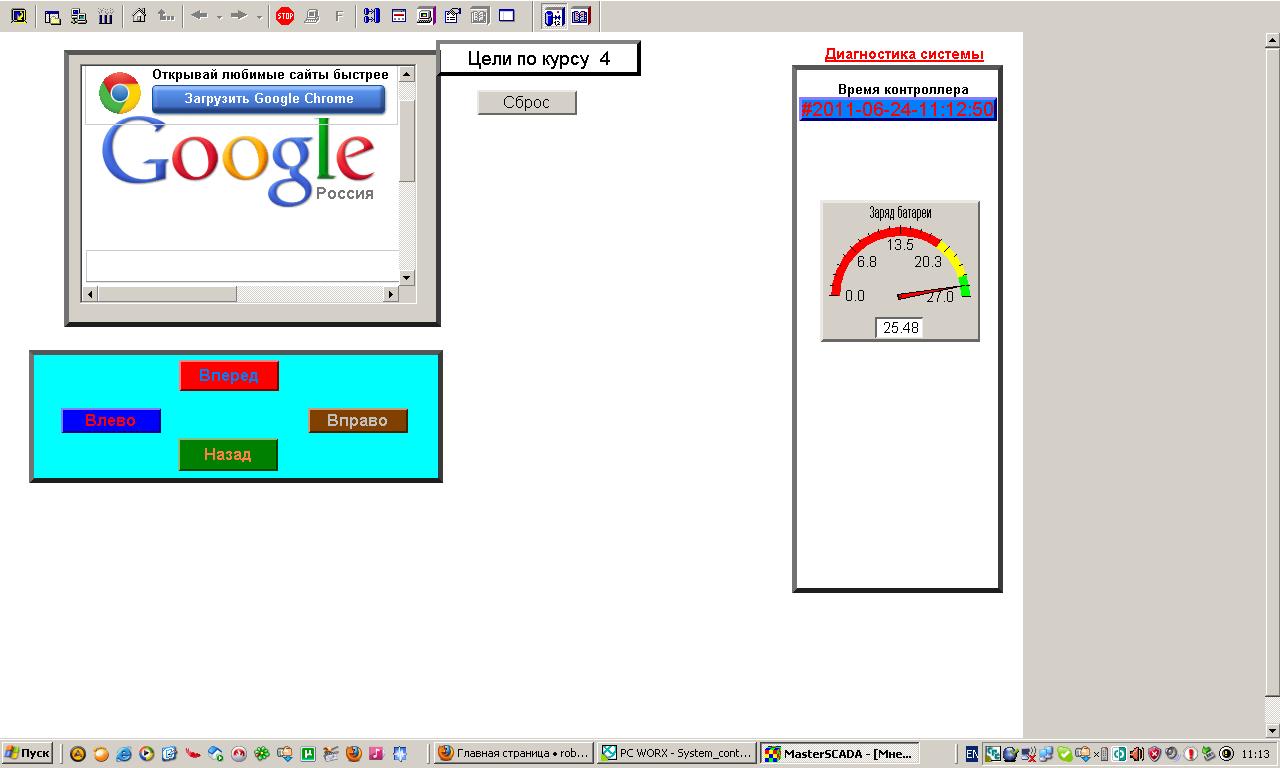Click the monitor with yellow arrow toolbar icon
Screen dimensions: 1280x768
pyautogui.click(x=18, y=16)
